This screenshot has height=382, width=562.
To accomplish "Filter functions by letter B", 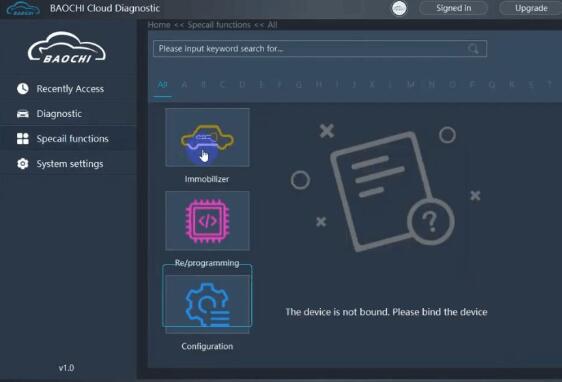I will pyautogui.click(x=204, y=85).
